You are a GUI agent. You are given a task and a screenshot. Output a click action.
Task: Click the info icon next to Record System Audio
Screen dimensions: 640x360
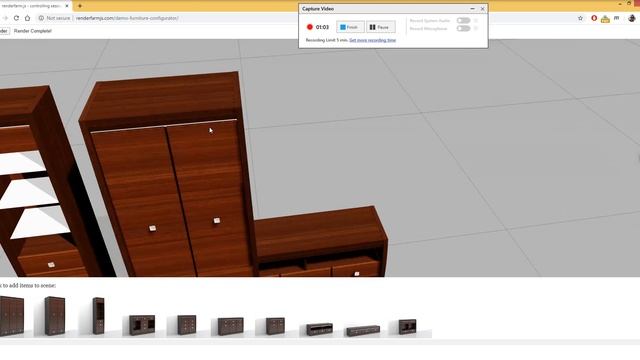pyautogui.click(x=476, y=20)
